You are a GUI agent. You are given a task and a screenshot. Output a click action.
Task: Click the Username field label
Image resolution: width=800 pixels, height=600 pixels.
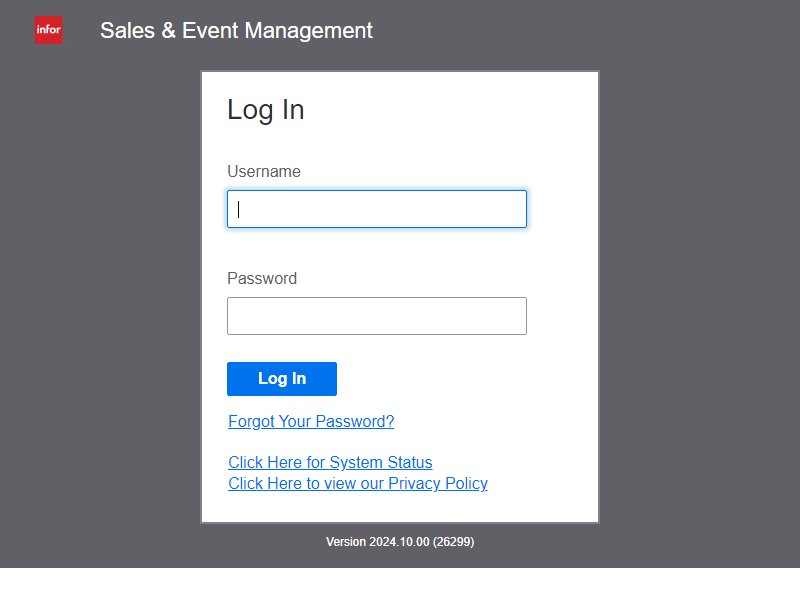(264, 171)
